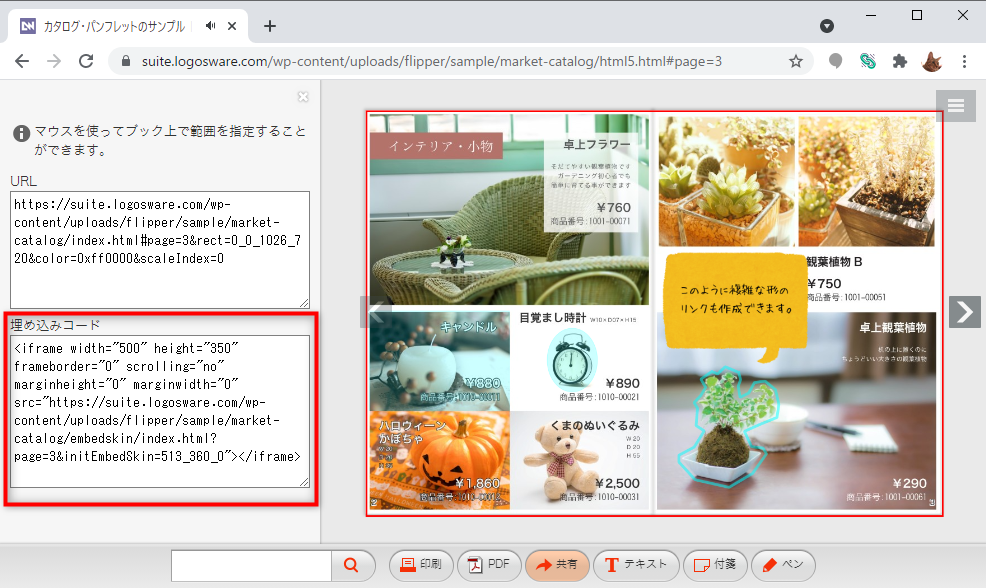Click the 印刷 print button
Image resolution: width=986 pixels, height=588 pixels.
(421, 565)
